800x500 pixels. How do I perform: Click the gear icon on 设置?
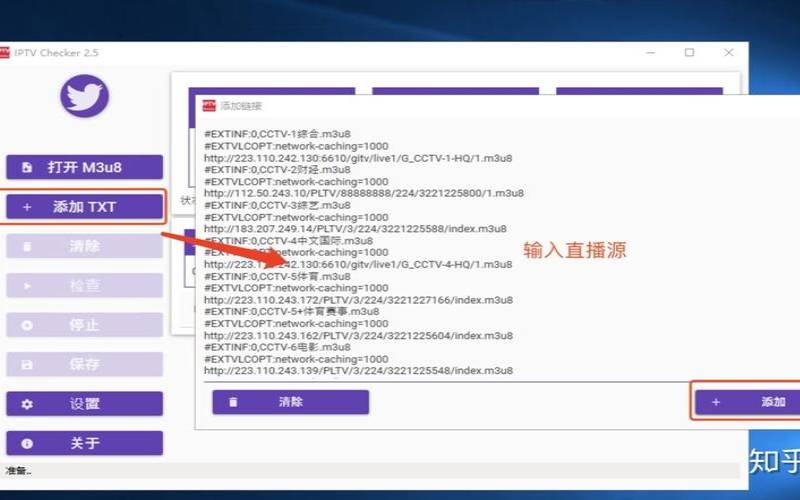click(x=27, y=404)
